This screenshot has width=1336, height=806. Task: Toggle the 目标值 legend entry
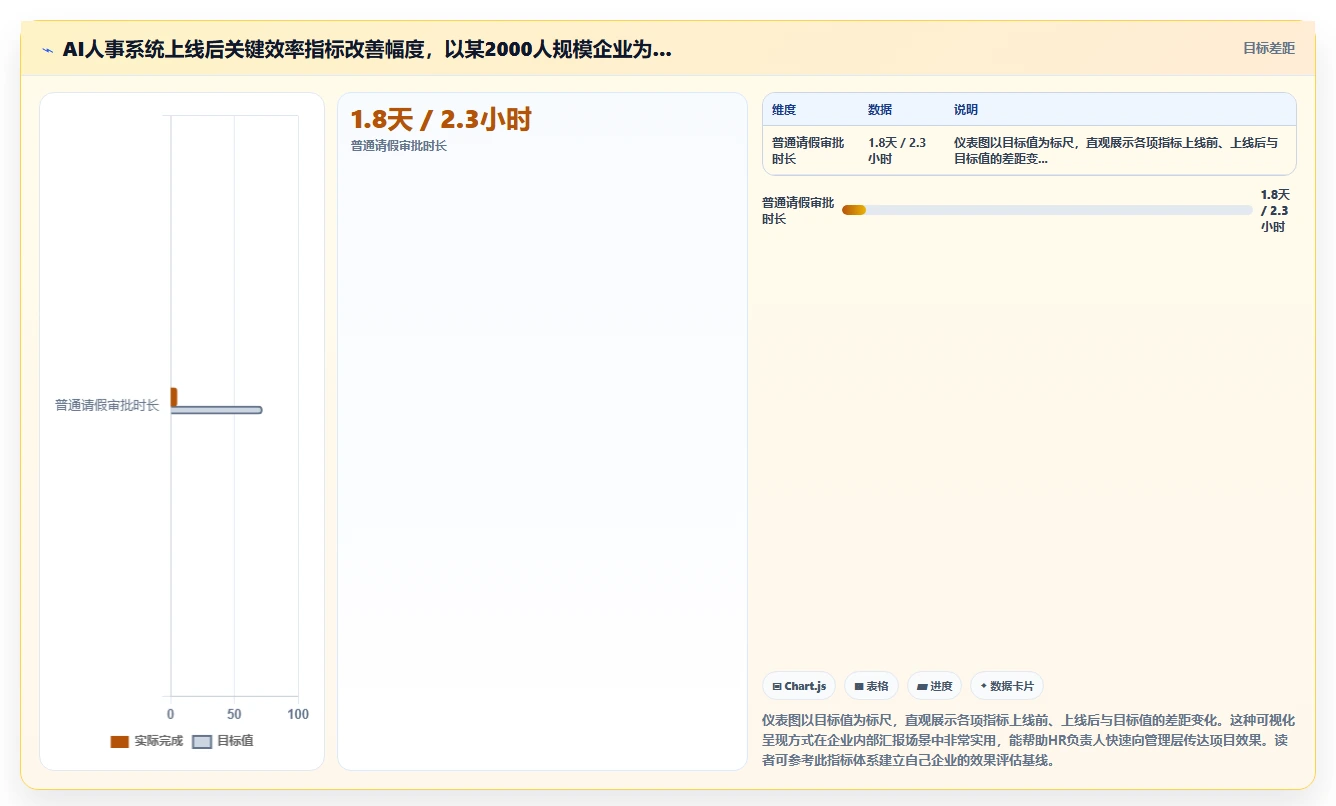coord(223,741)
